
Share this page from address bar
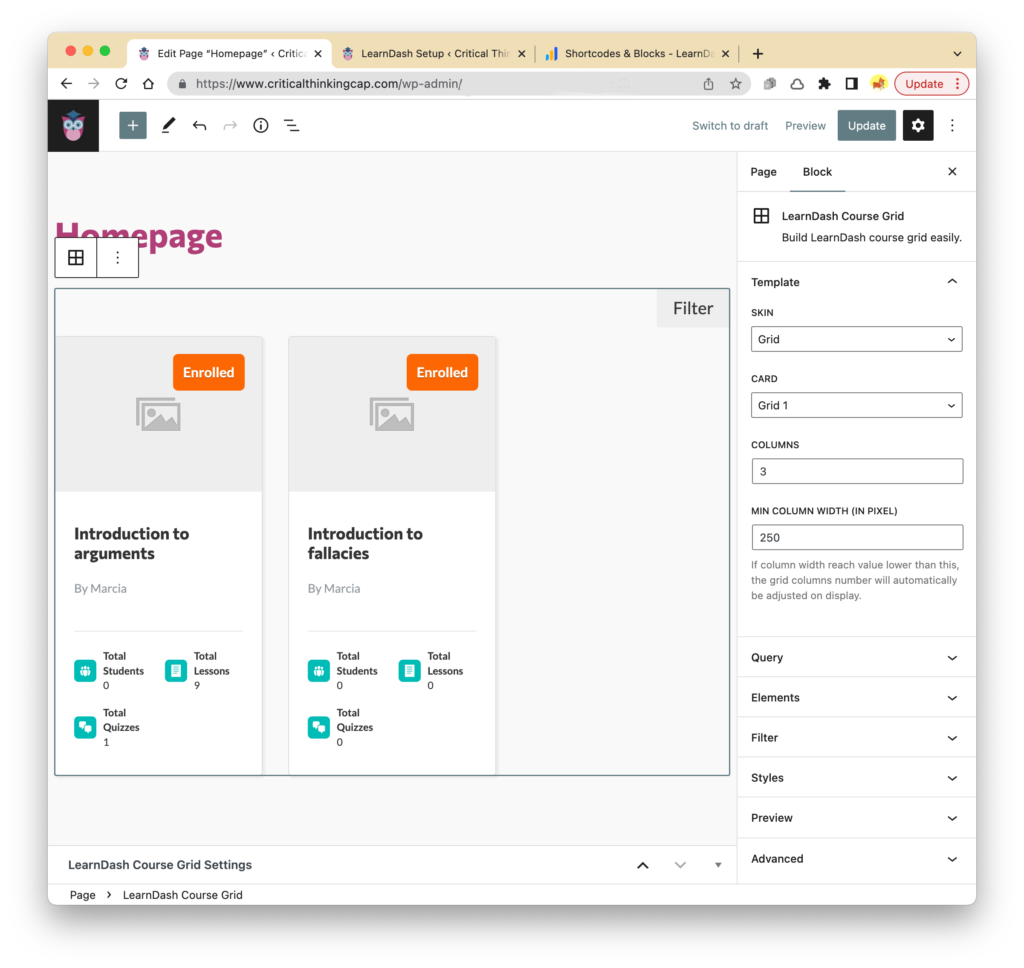pyautogui.click(x=708, y=84)
